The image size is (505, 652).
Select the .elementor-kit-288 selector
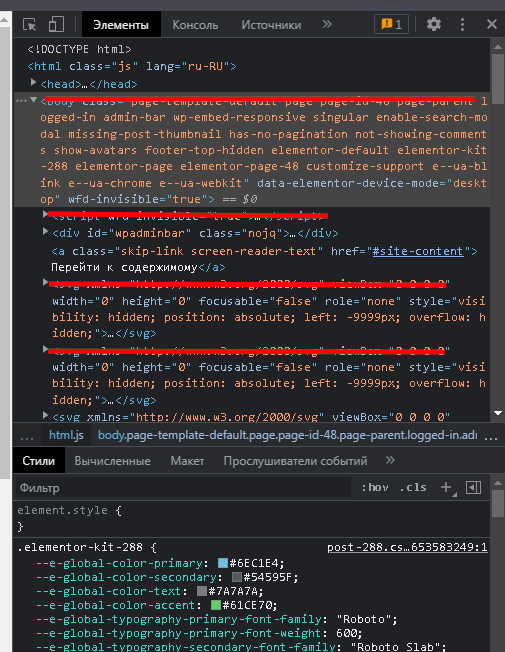(80, 547)
